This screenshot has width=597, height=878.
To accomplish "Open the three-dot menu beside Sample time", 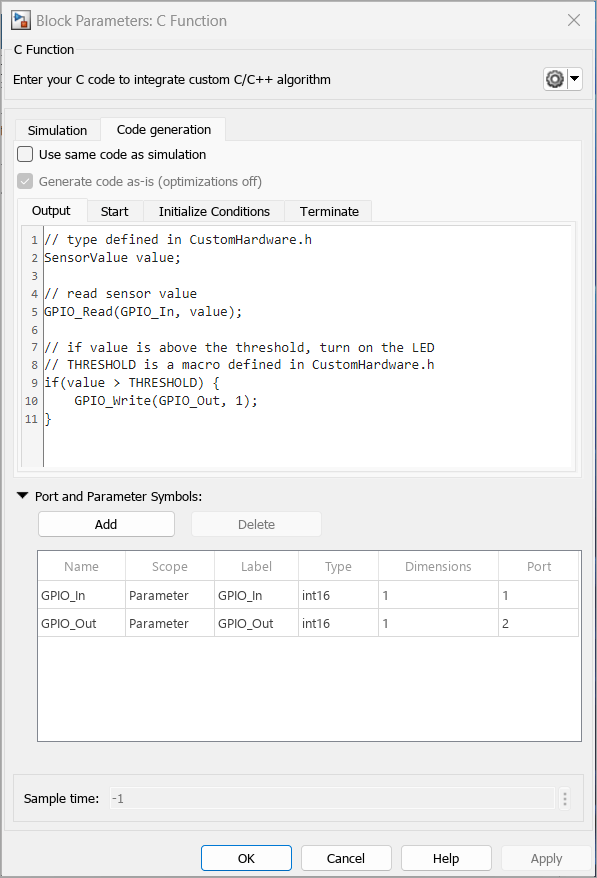I will tap(565, 798).
